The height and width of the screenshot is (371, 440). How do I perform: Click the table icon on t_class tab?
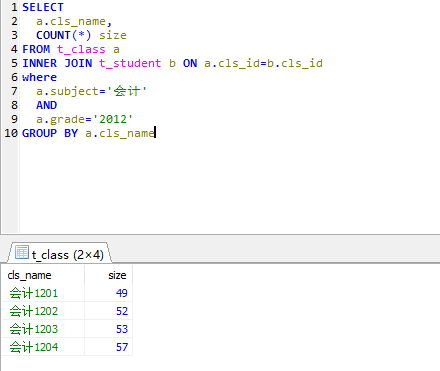[22, 252]
